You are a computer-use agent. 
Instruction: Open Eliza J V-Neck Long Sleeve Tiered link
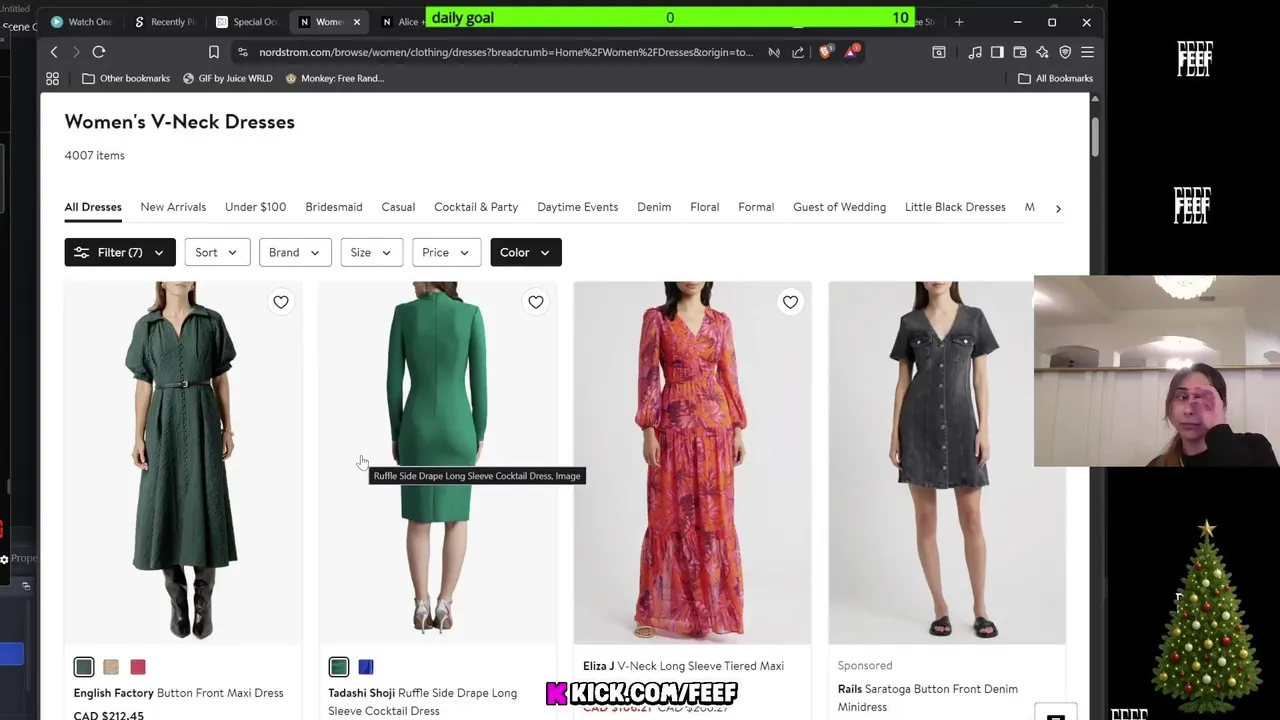pos(684,666)
